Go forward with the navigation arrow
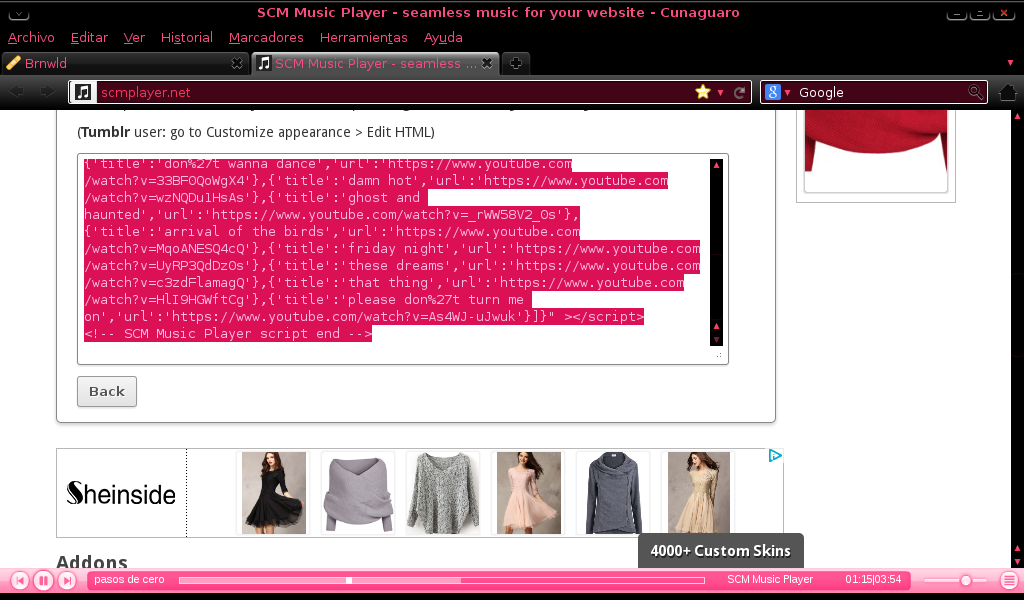 click(x=46, y=92)
